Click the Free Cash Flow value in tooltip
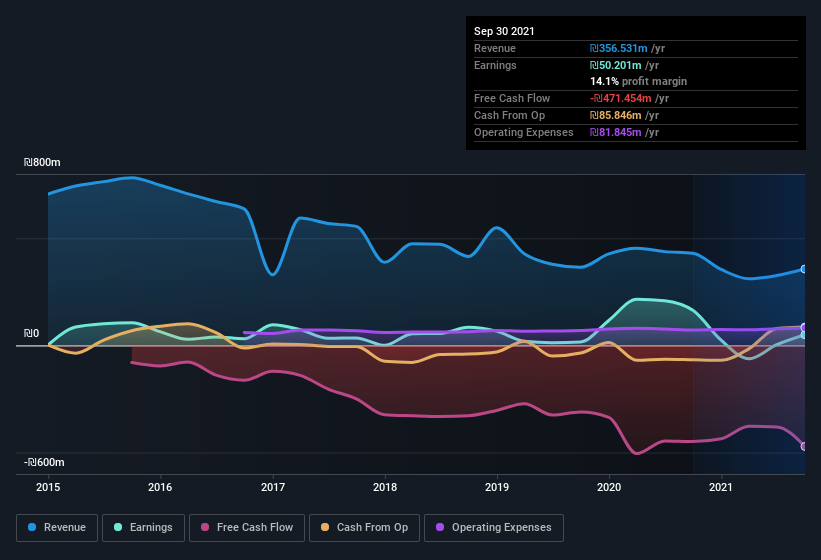The height and width of the screenshot is (560, 821). [629, 98]
